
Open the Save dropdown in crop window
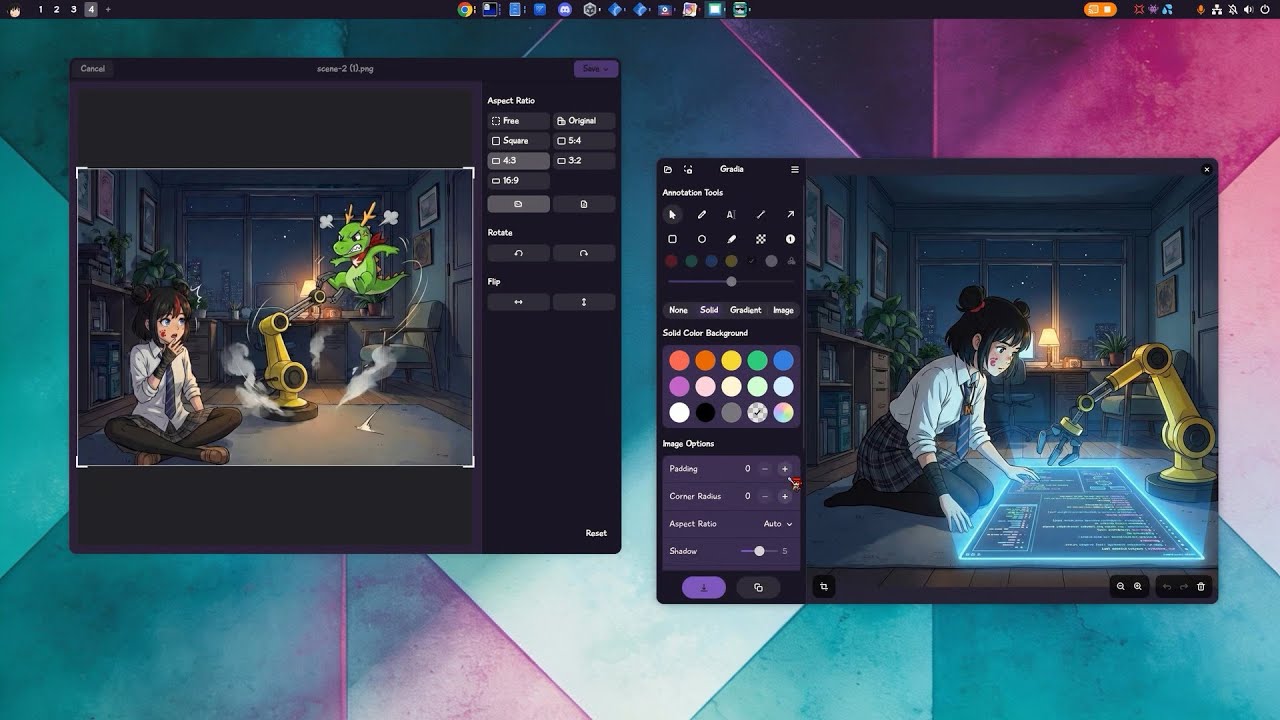pyautogui.click(x=596, y=69)
